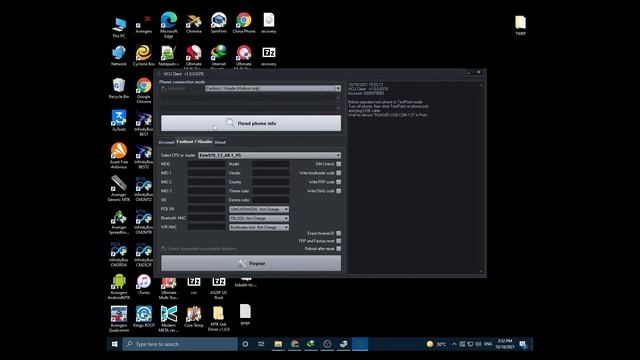Launch Avengers Qualcomm desktop shortcut
Screen dimensions: 640x360
click(x=119, y=319)
